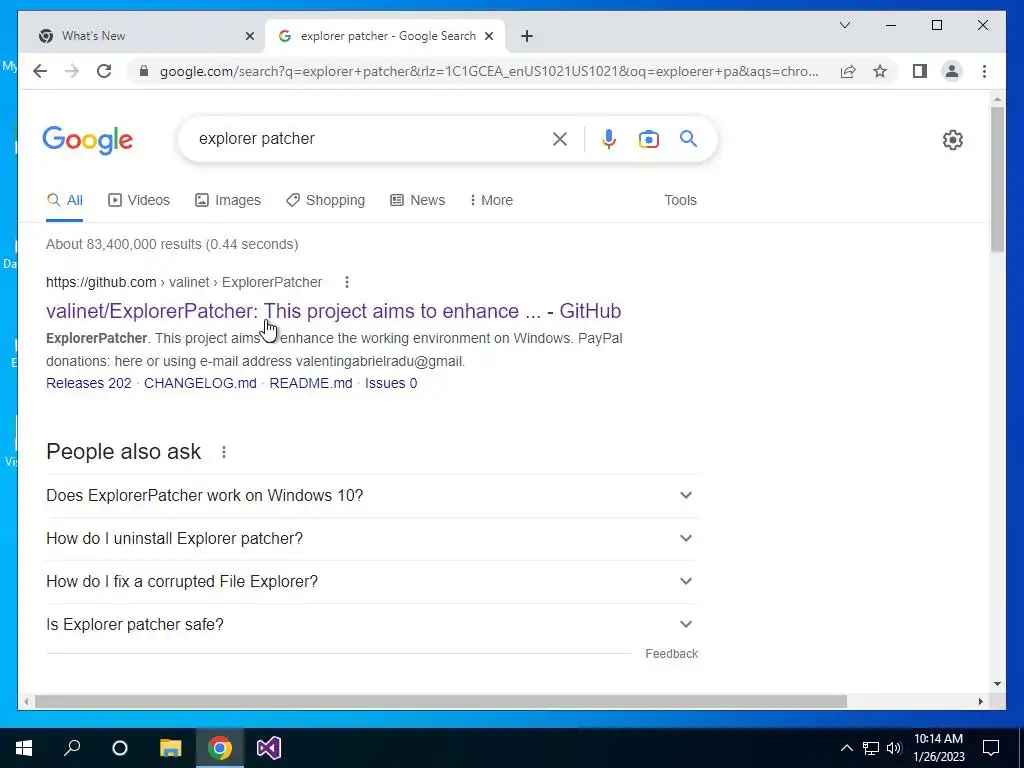Screen dimensions: 1024x768
Task: Click the scroll right arrow at bottom
Action: coord(980,701)
